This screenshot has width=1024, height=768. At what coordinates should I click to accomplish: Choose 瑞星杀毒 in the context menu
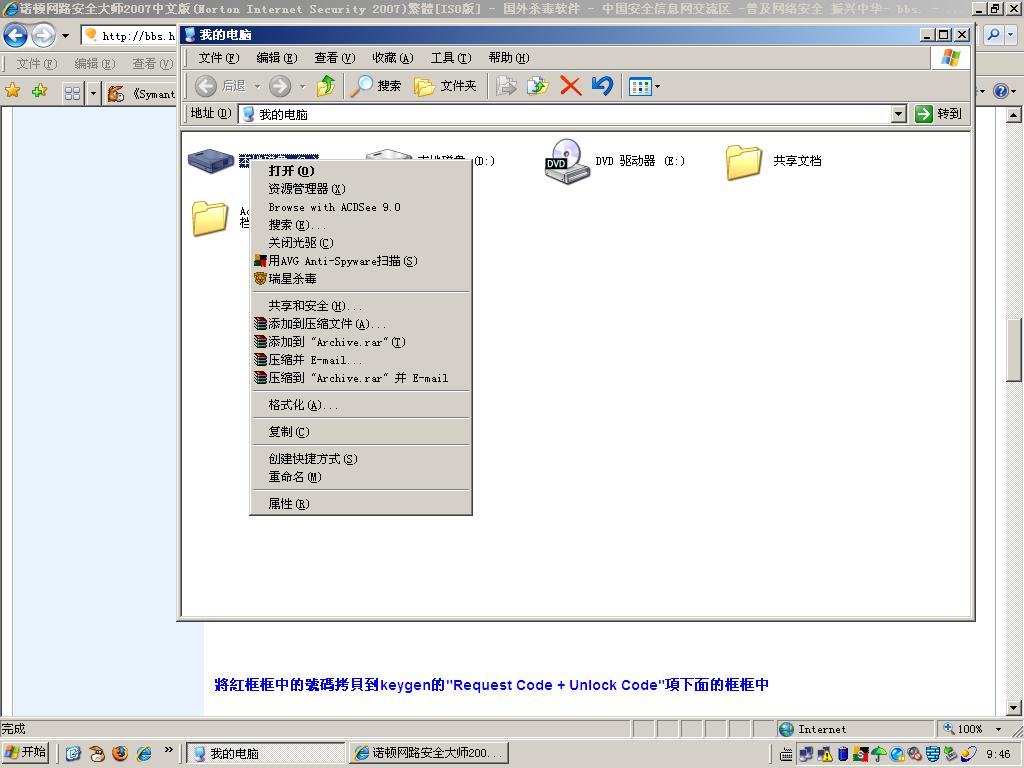pyautogui.click(x=360, y=279)
